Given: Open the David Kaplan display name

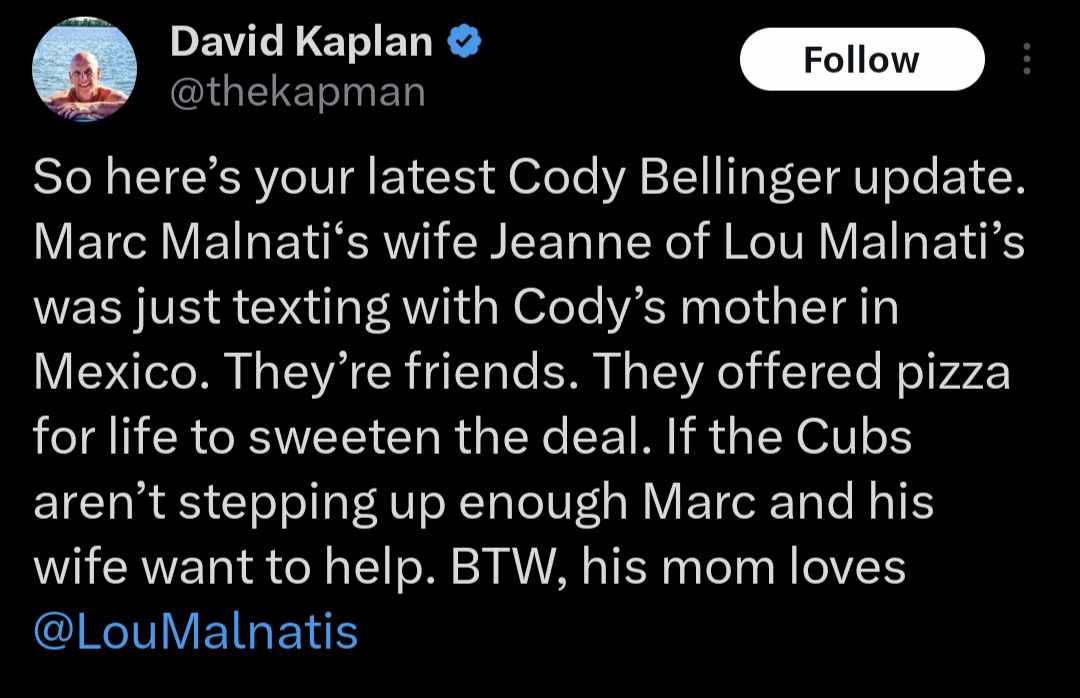Looking at the screenshot, I should point(302,41).
